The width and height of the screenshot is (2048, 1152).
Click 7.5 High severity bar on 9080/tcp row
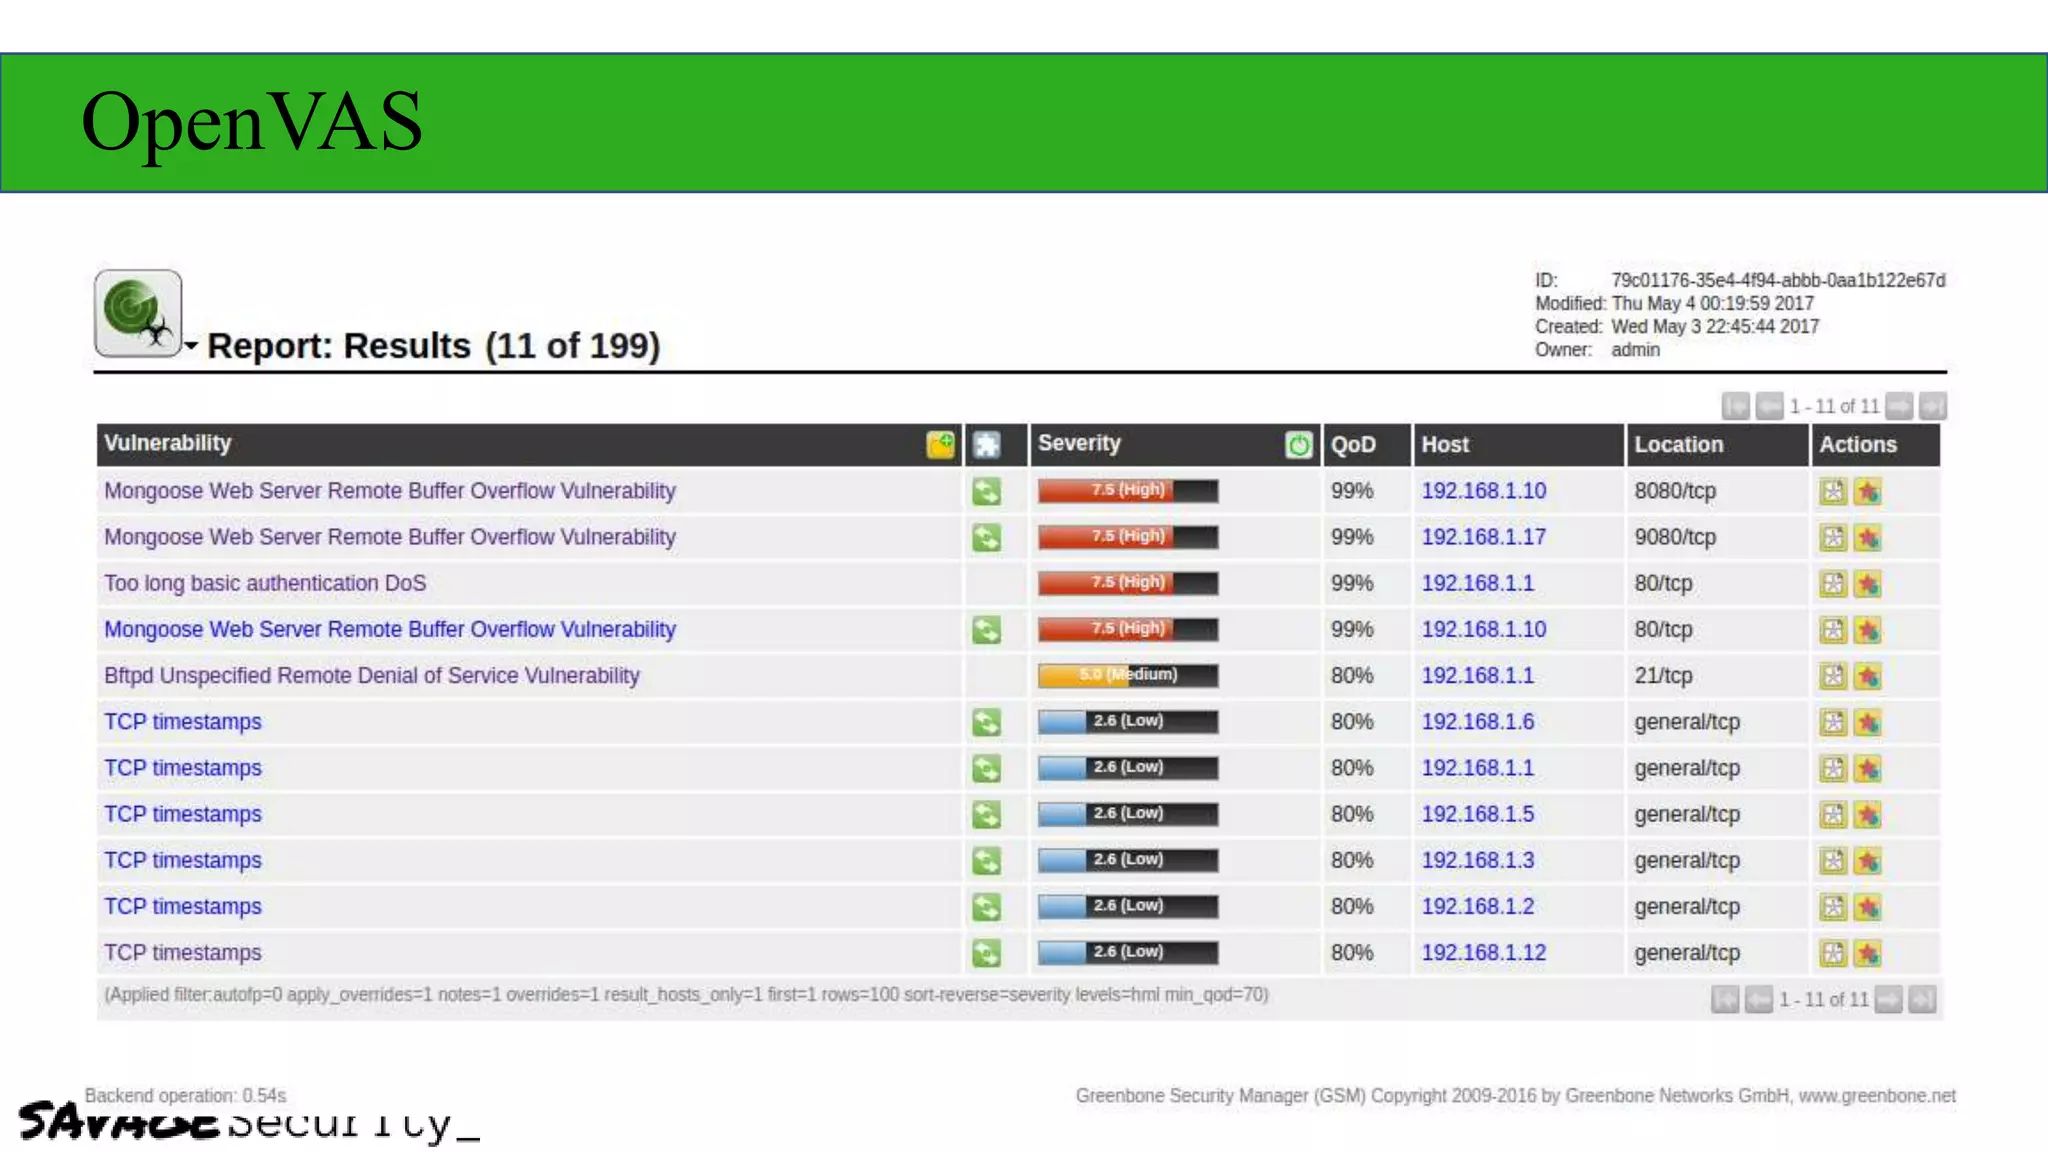(x=1128, y=537)
